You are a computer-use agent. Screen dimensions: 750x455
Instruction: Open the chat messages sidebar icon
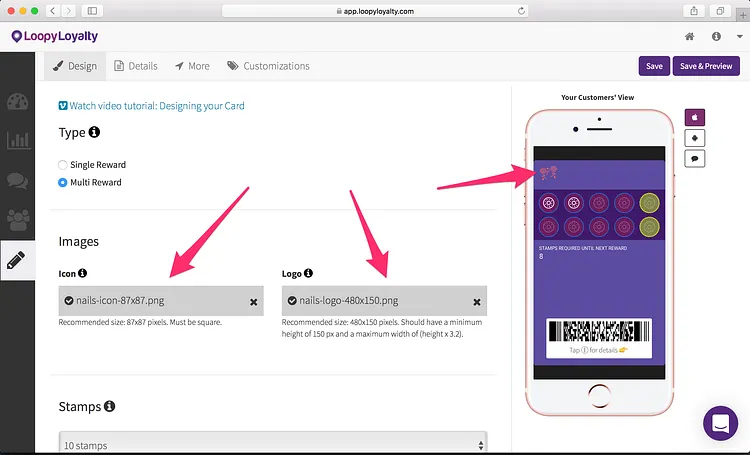(x=18, y=180)
